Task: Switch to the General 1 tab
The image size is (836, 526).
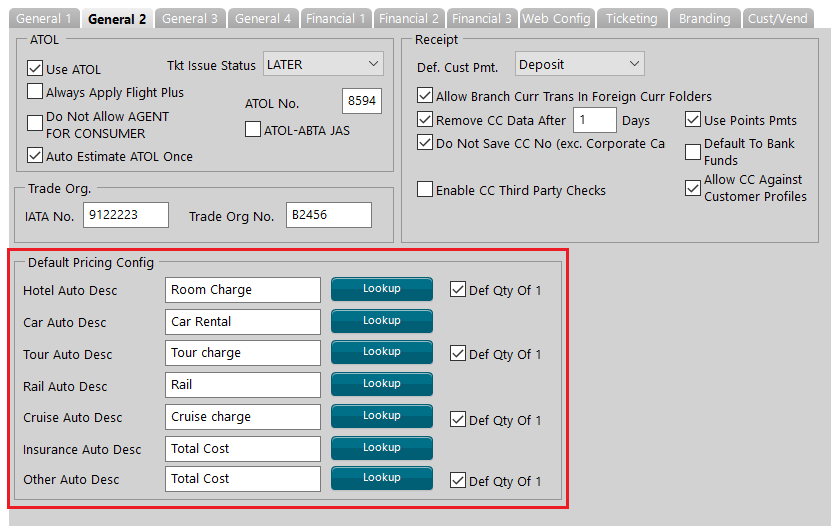Action: [44, 19]
